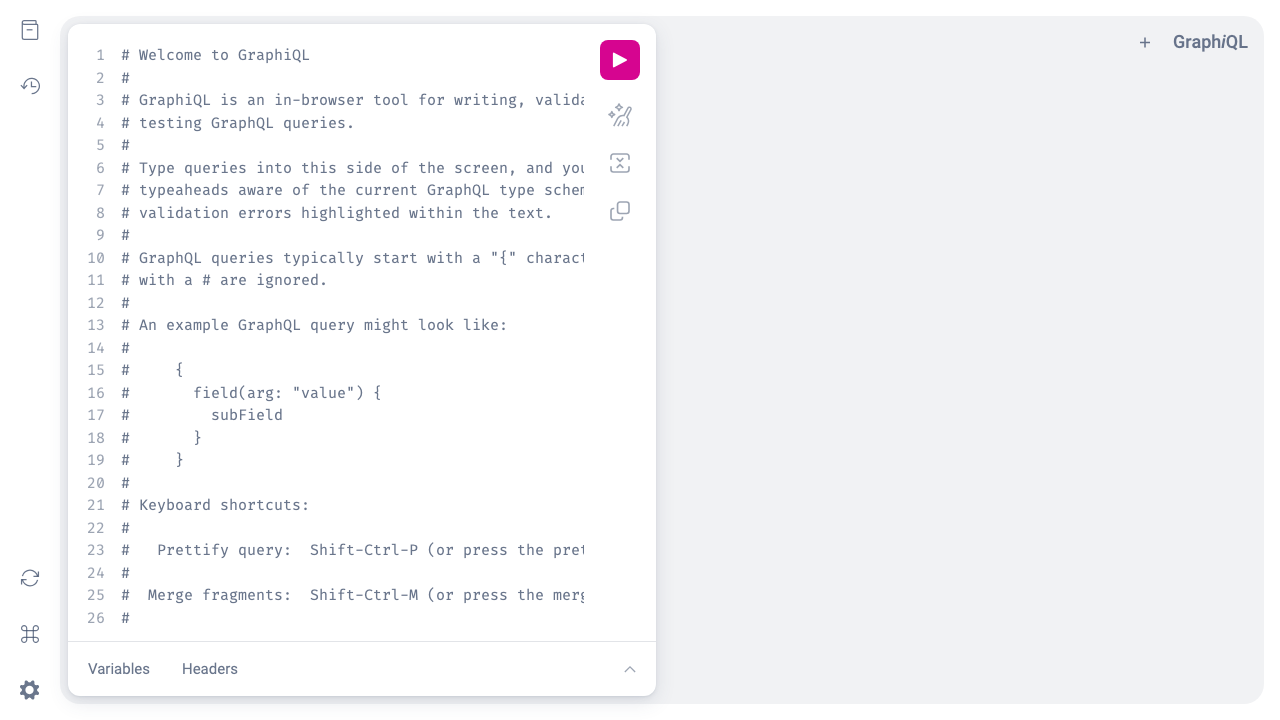Show the query History panel
The height and width of the screenshot is (720, 1280).
click(x=30, y=86)
